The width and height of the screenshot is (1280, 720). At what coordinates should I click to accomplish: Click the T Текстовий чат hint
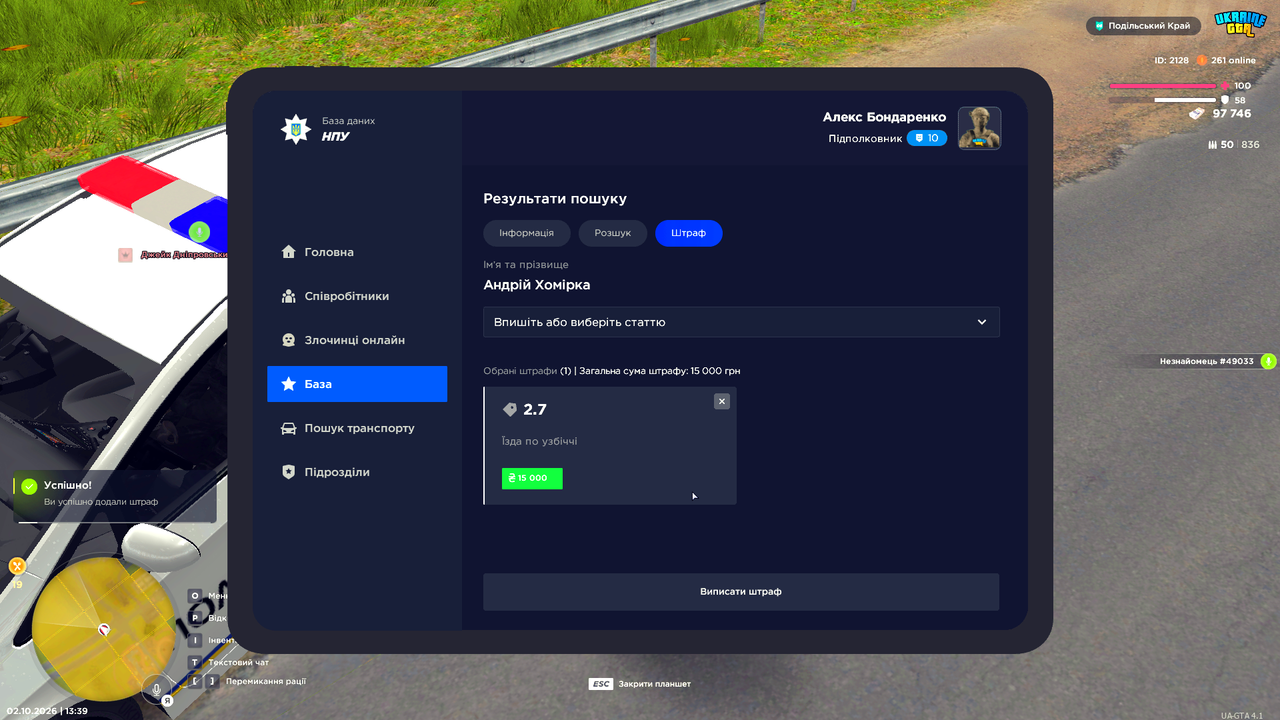pyautogui.click(x=229, y=662)
